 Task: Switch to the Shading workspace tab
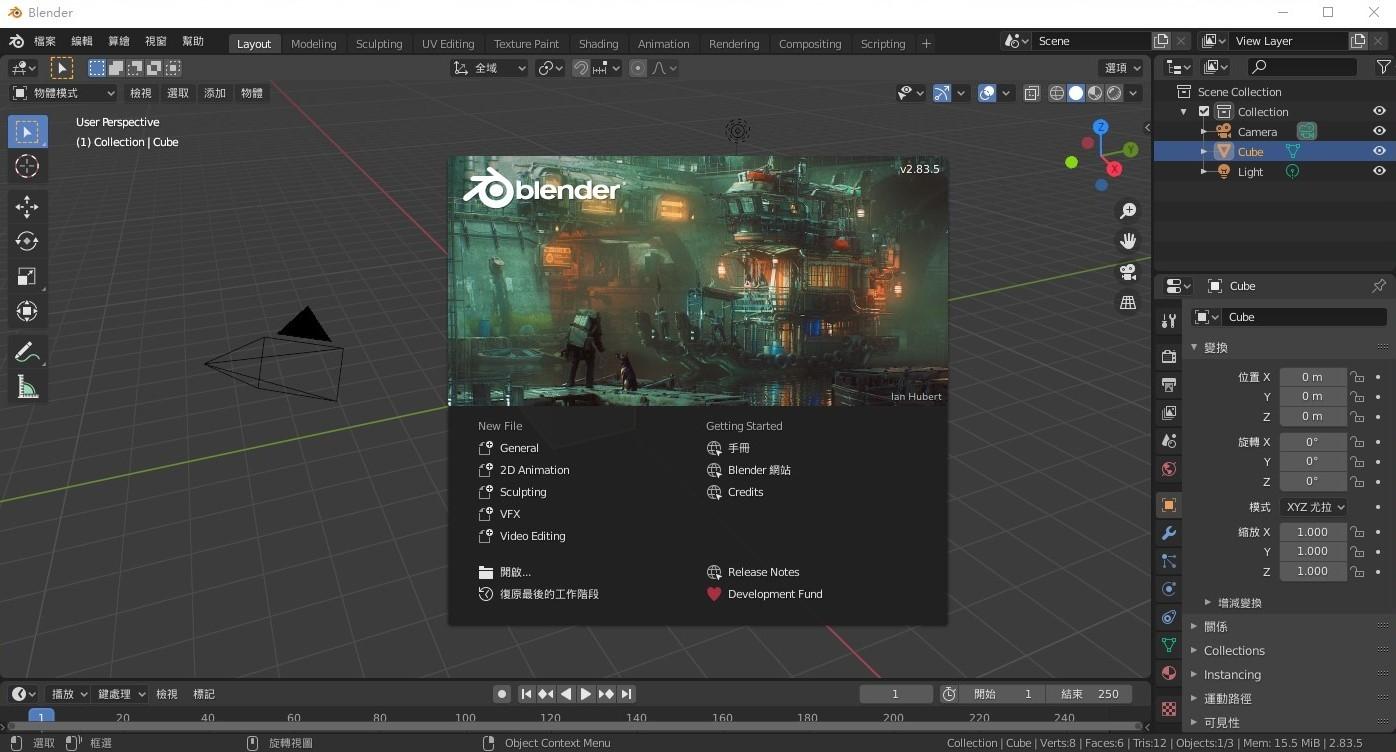(598, 44)
